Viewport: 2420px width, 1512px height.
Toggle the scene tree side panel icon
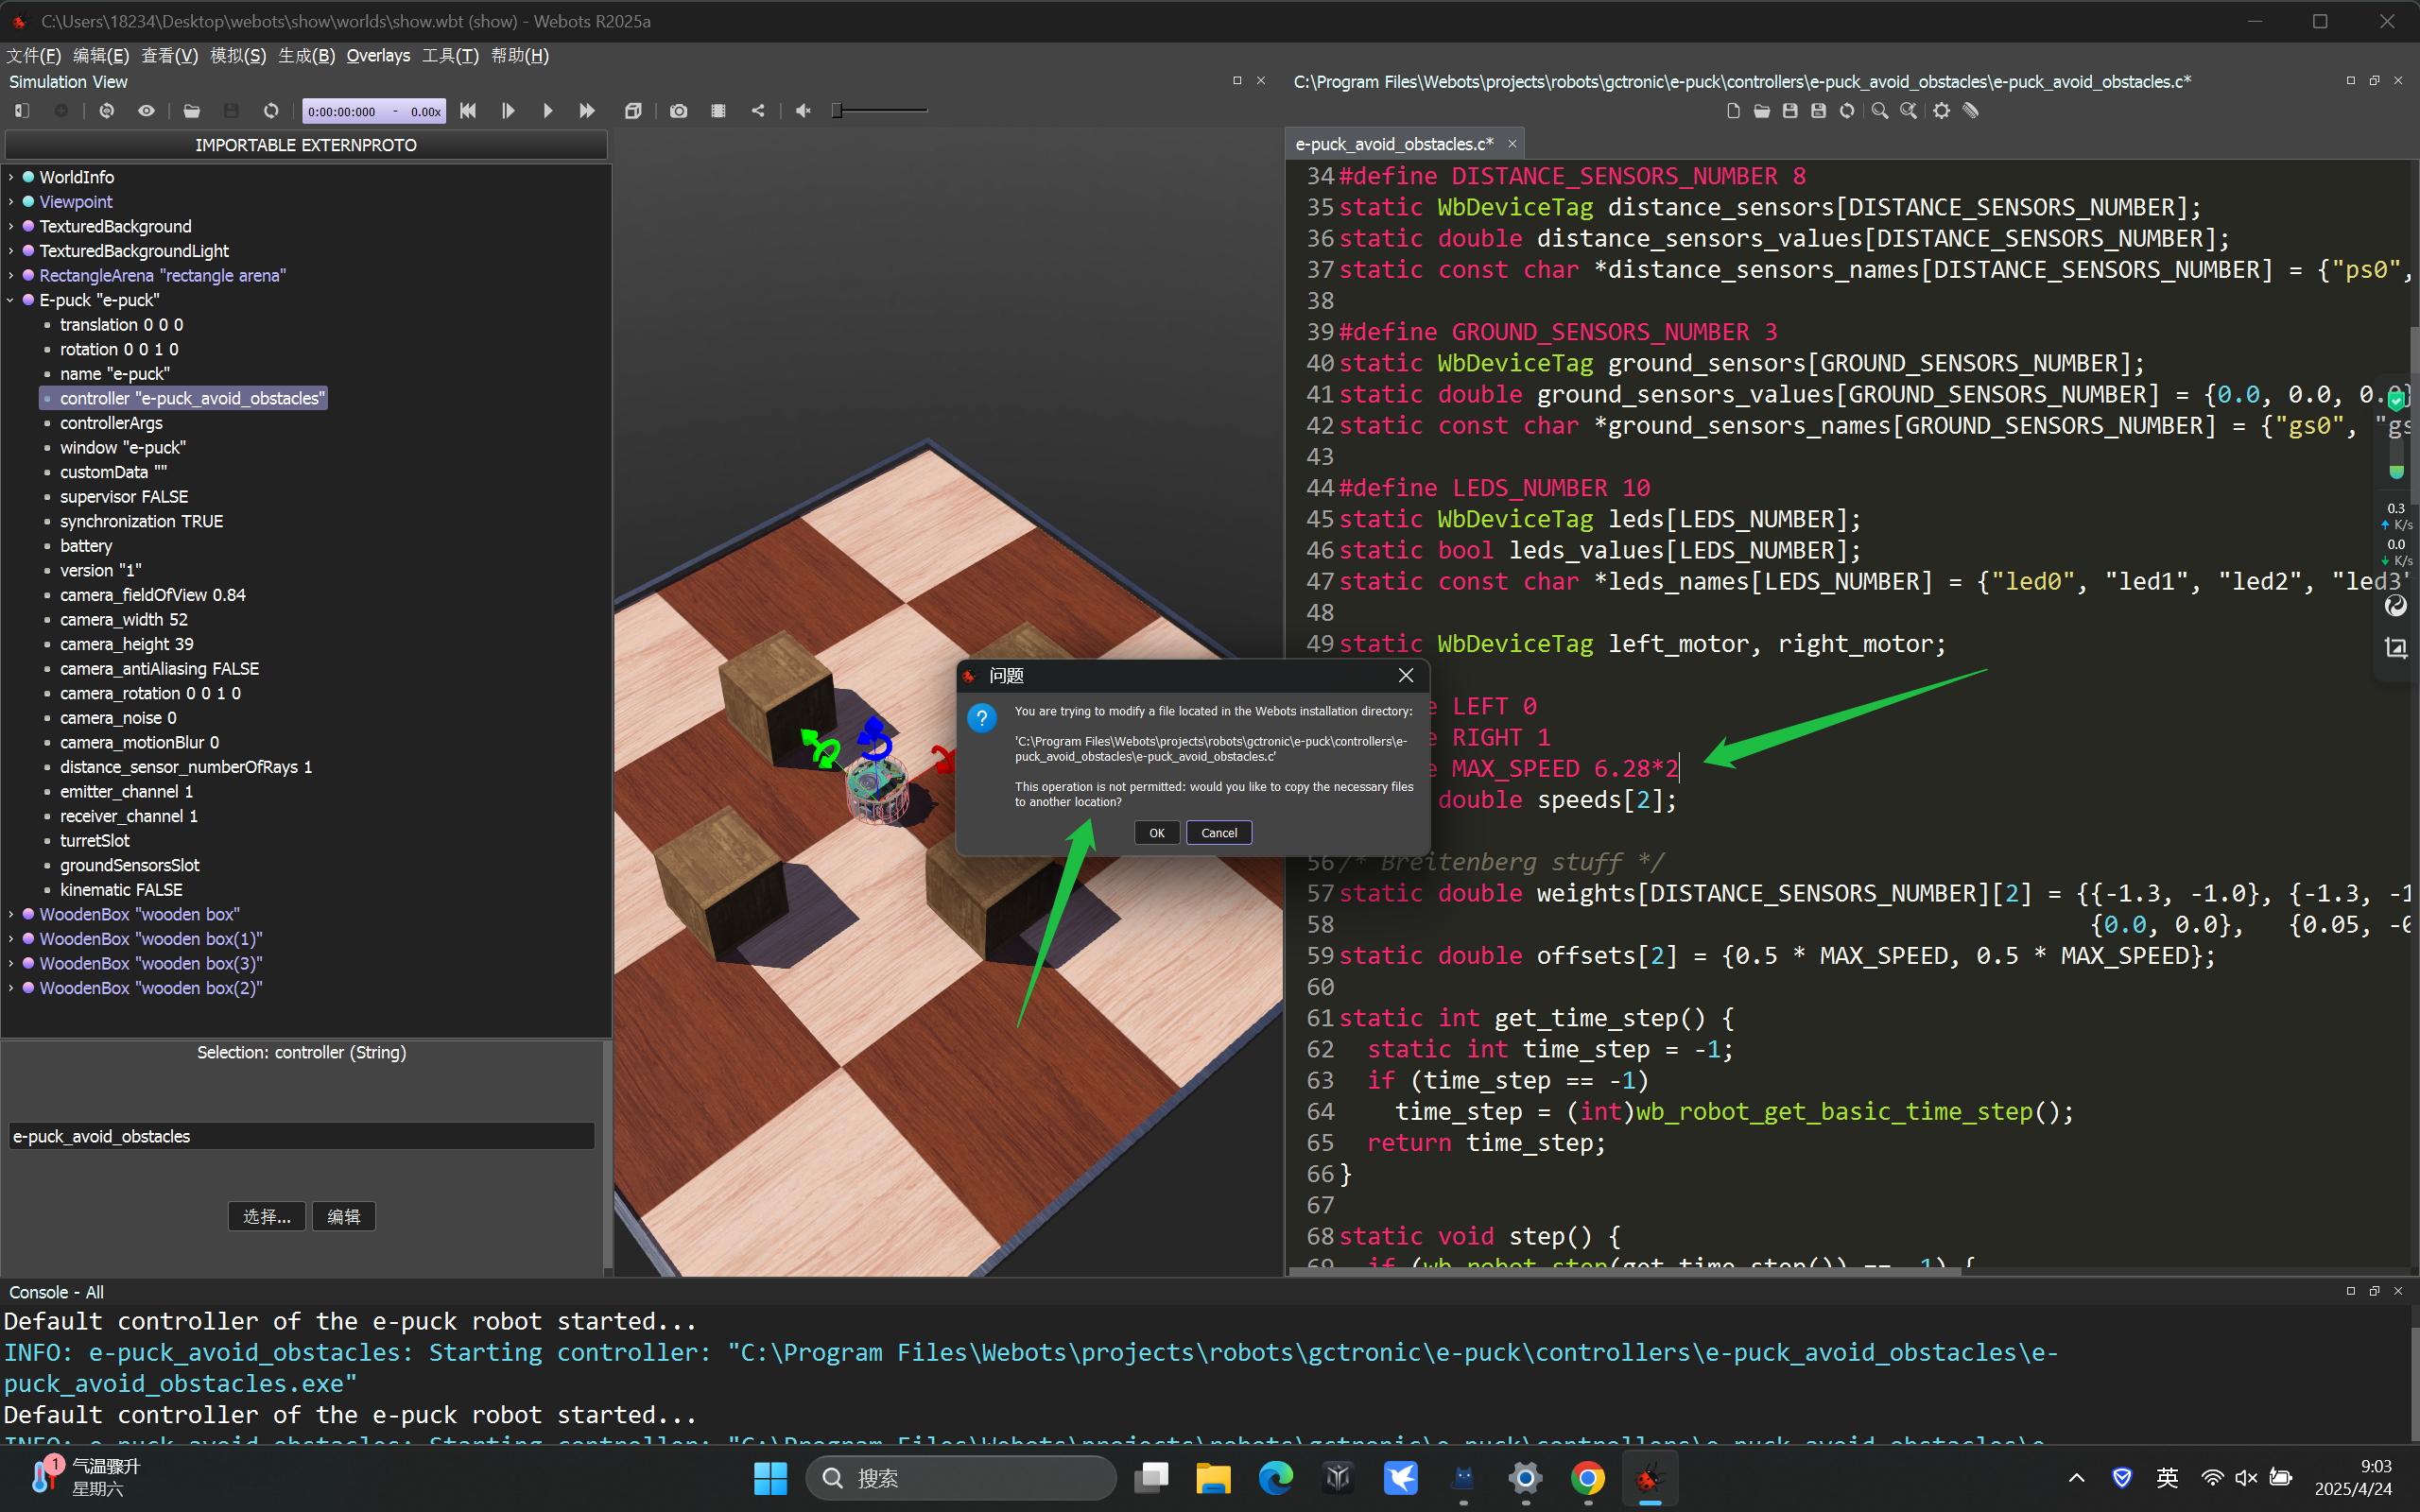coord(22,111)
